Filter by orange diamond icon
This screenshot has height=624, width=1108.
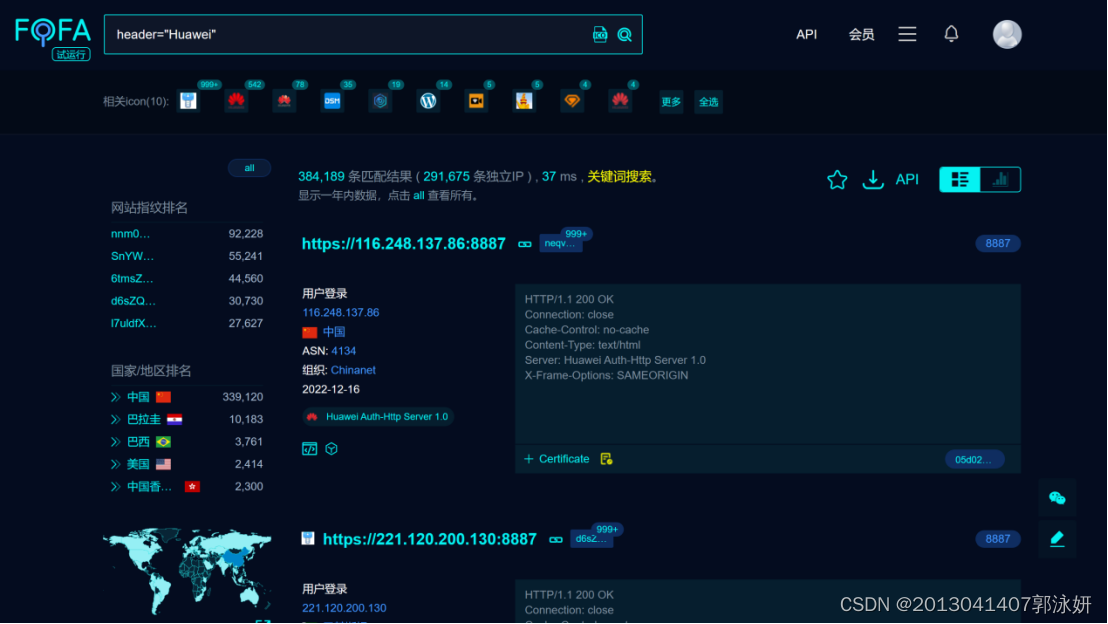click(572, 101)
